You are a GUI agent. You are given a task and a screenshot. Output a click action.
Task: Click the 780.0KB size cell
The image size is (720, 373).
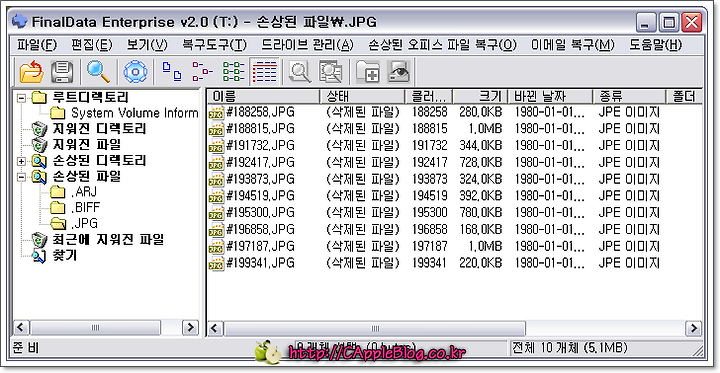click(481, 213)
